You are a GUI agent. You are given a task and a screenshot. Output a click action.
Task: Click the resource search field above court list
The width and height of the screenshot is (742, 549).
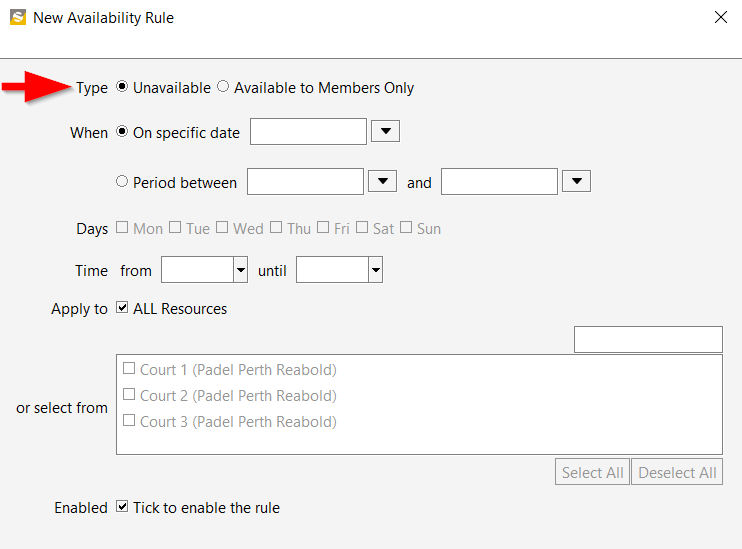(648, 339)
